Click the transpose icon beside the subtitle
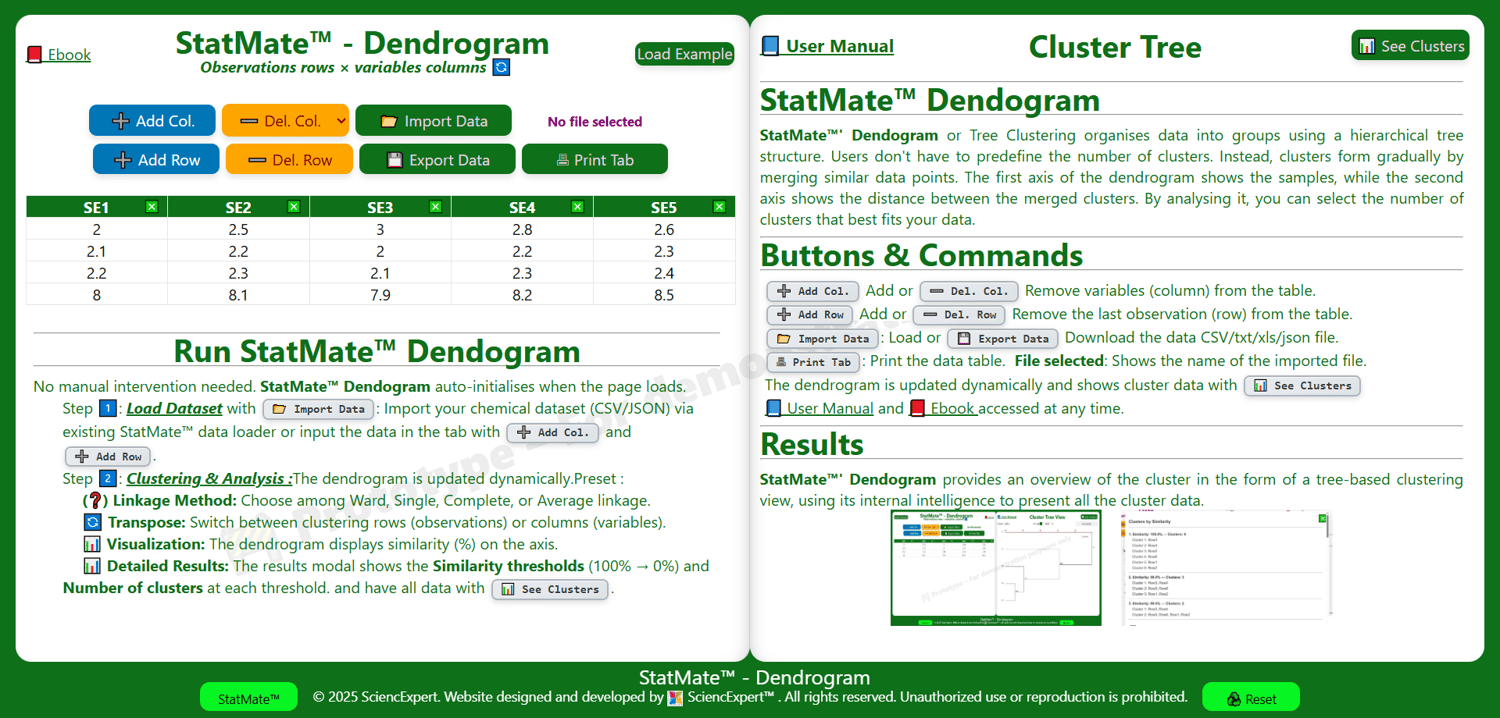The height and width of the screenshot is (718, 1500). click(502, 67)
